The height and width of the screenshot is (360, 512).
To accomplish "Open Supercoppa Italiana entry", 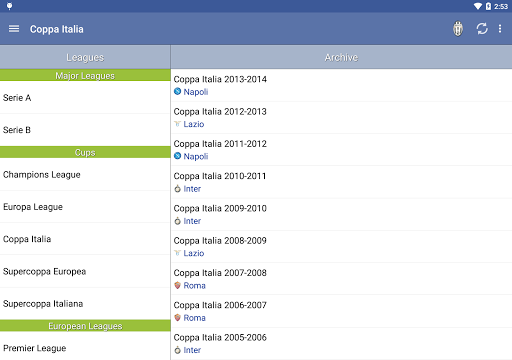I will click(85, 304).
